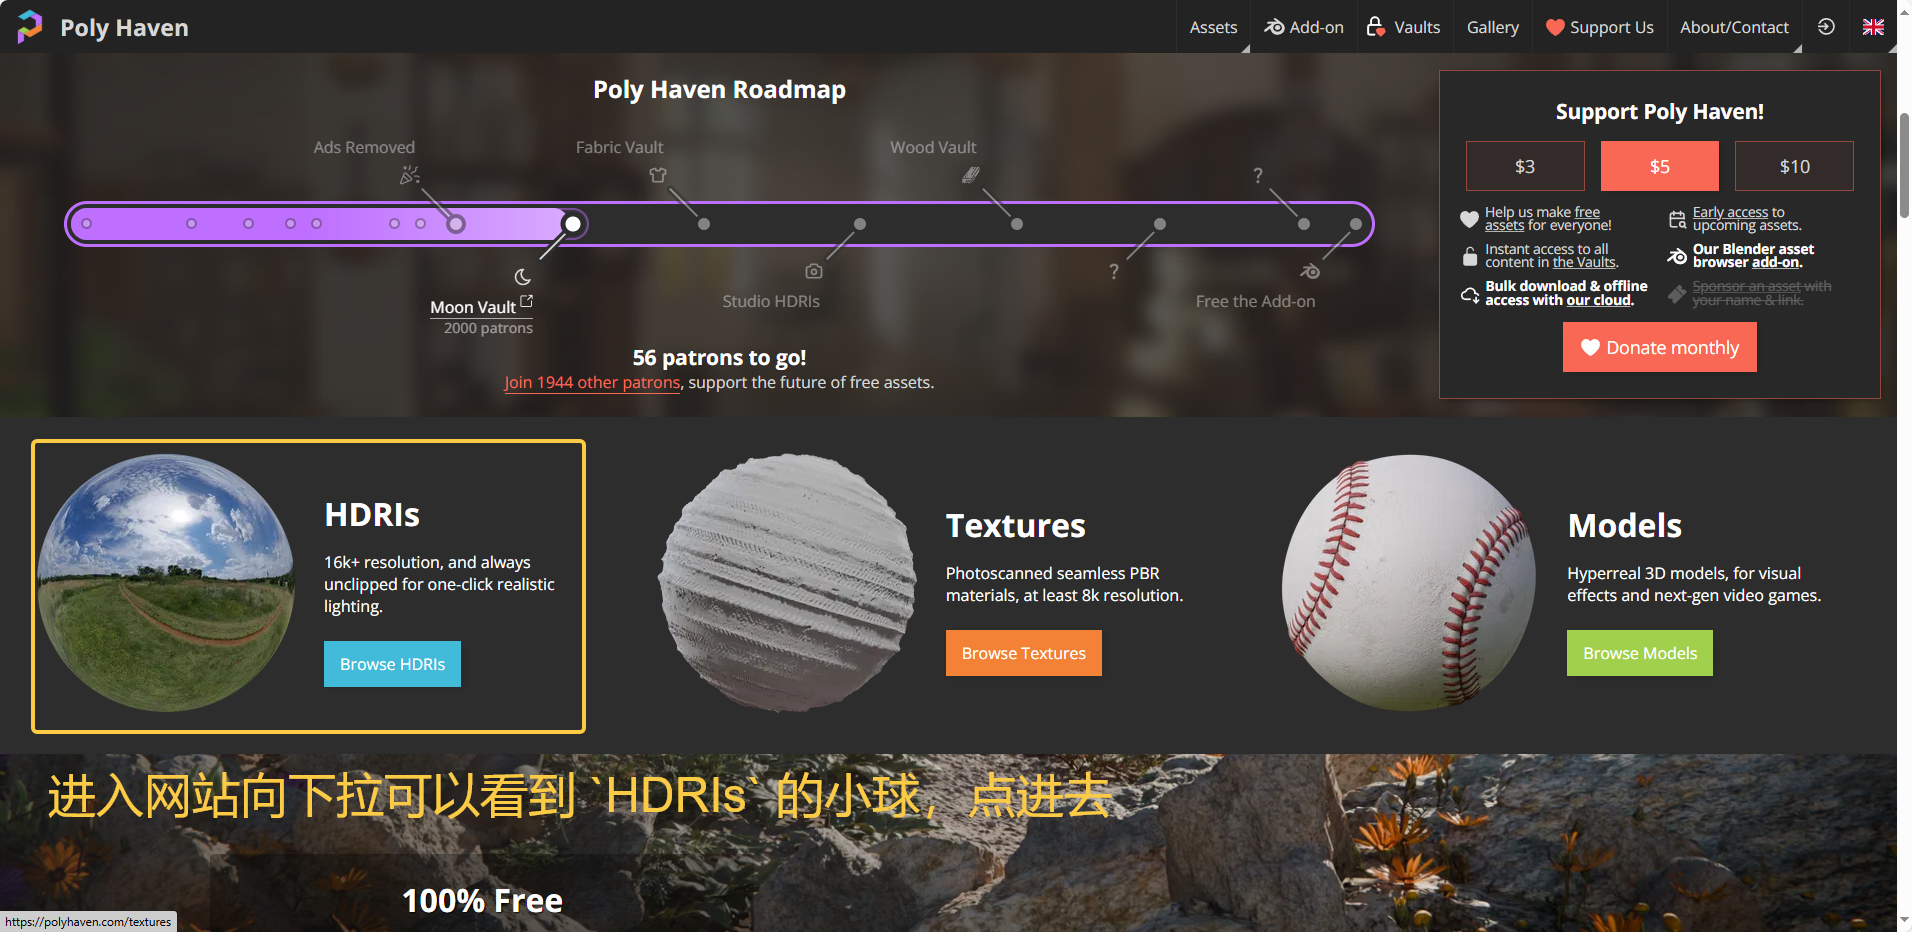Click the baseball model thumbnail
This screenshot has height=932, width=1912.
tap(1408, 583)
